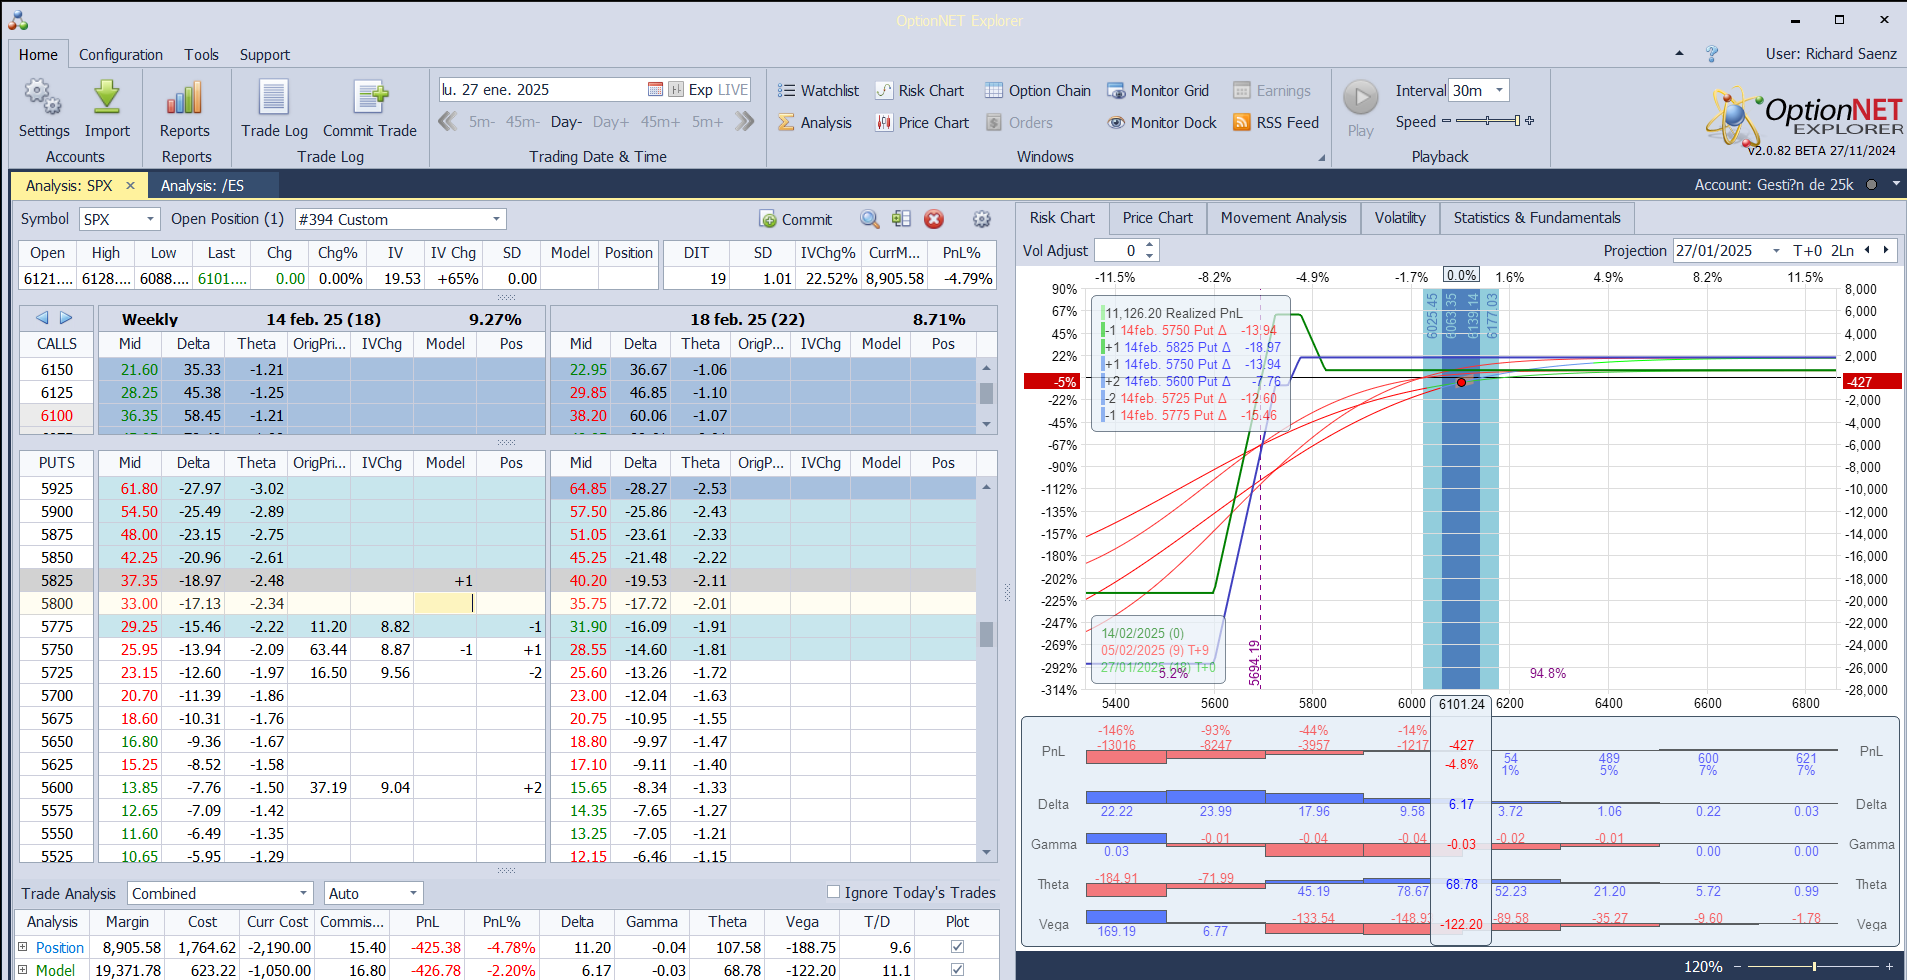The image size is (1907, 980).
Task: Step back 45 minutes with 45m-
Action: pyautogui.click(x=522, y=122)
